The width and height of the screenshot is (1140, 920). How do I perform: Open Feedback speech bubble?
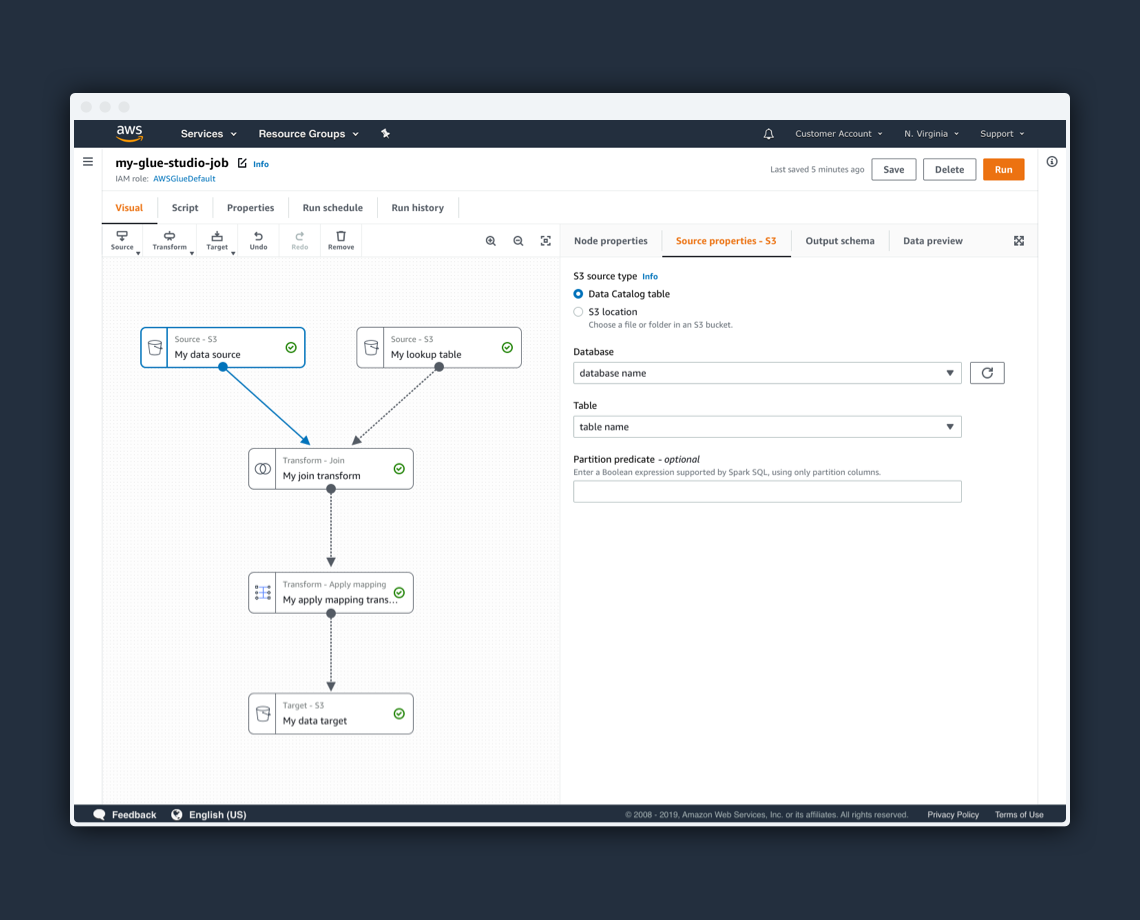[x=100, y=815]
